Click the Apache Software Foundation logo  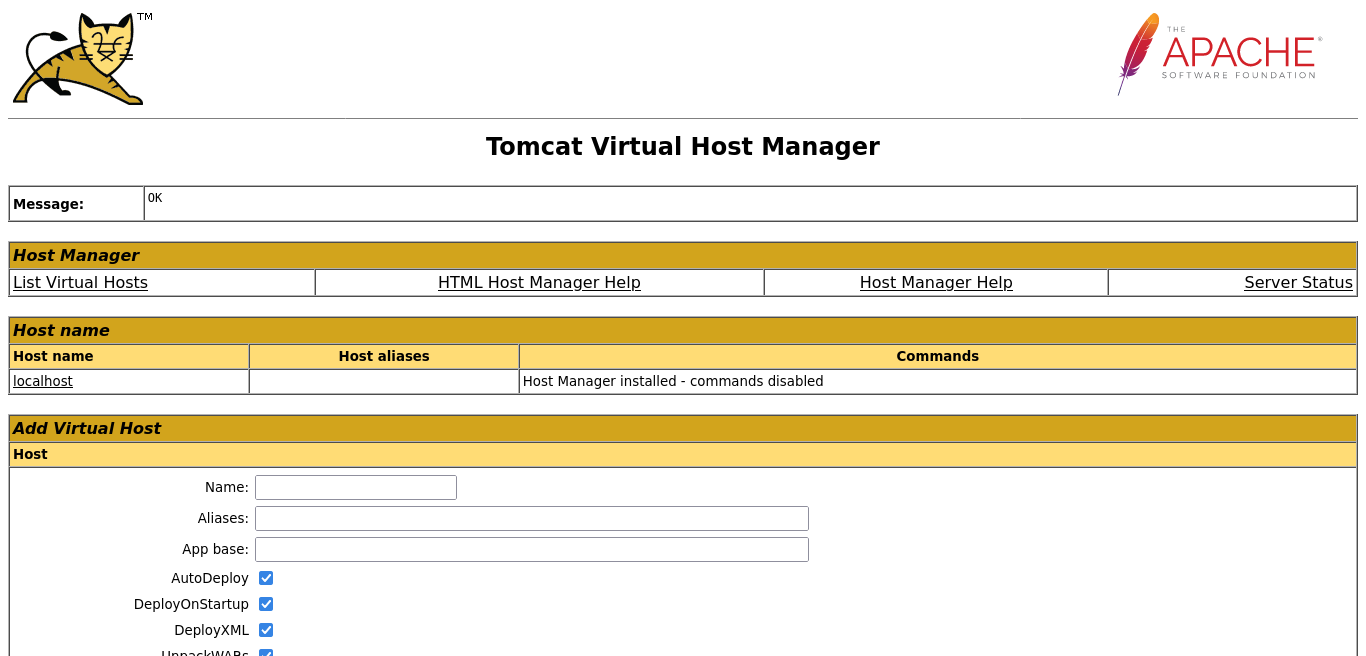pos(1220,54)
